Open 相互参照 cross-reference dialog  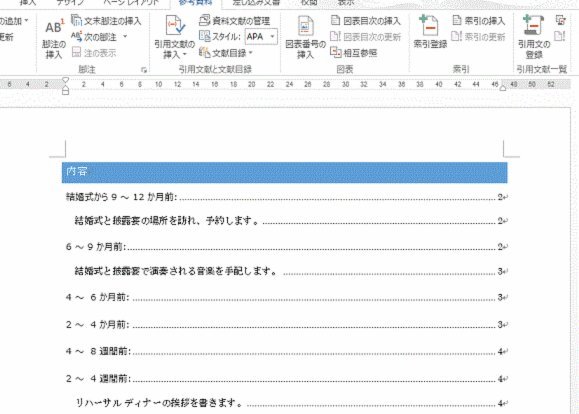(x=354, y=53)
